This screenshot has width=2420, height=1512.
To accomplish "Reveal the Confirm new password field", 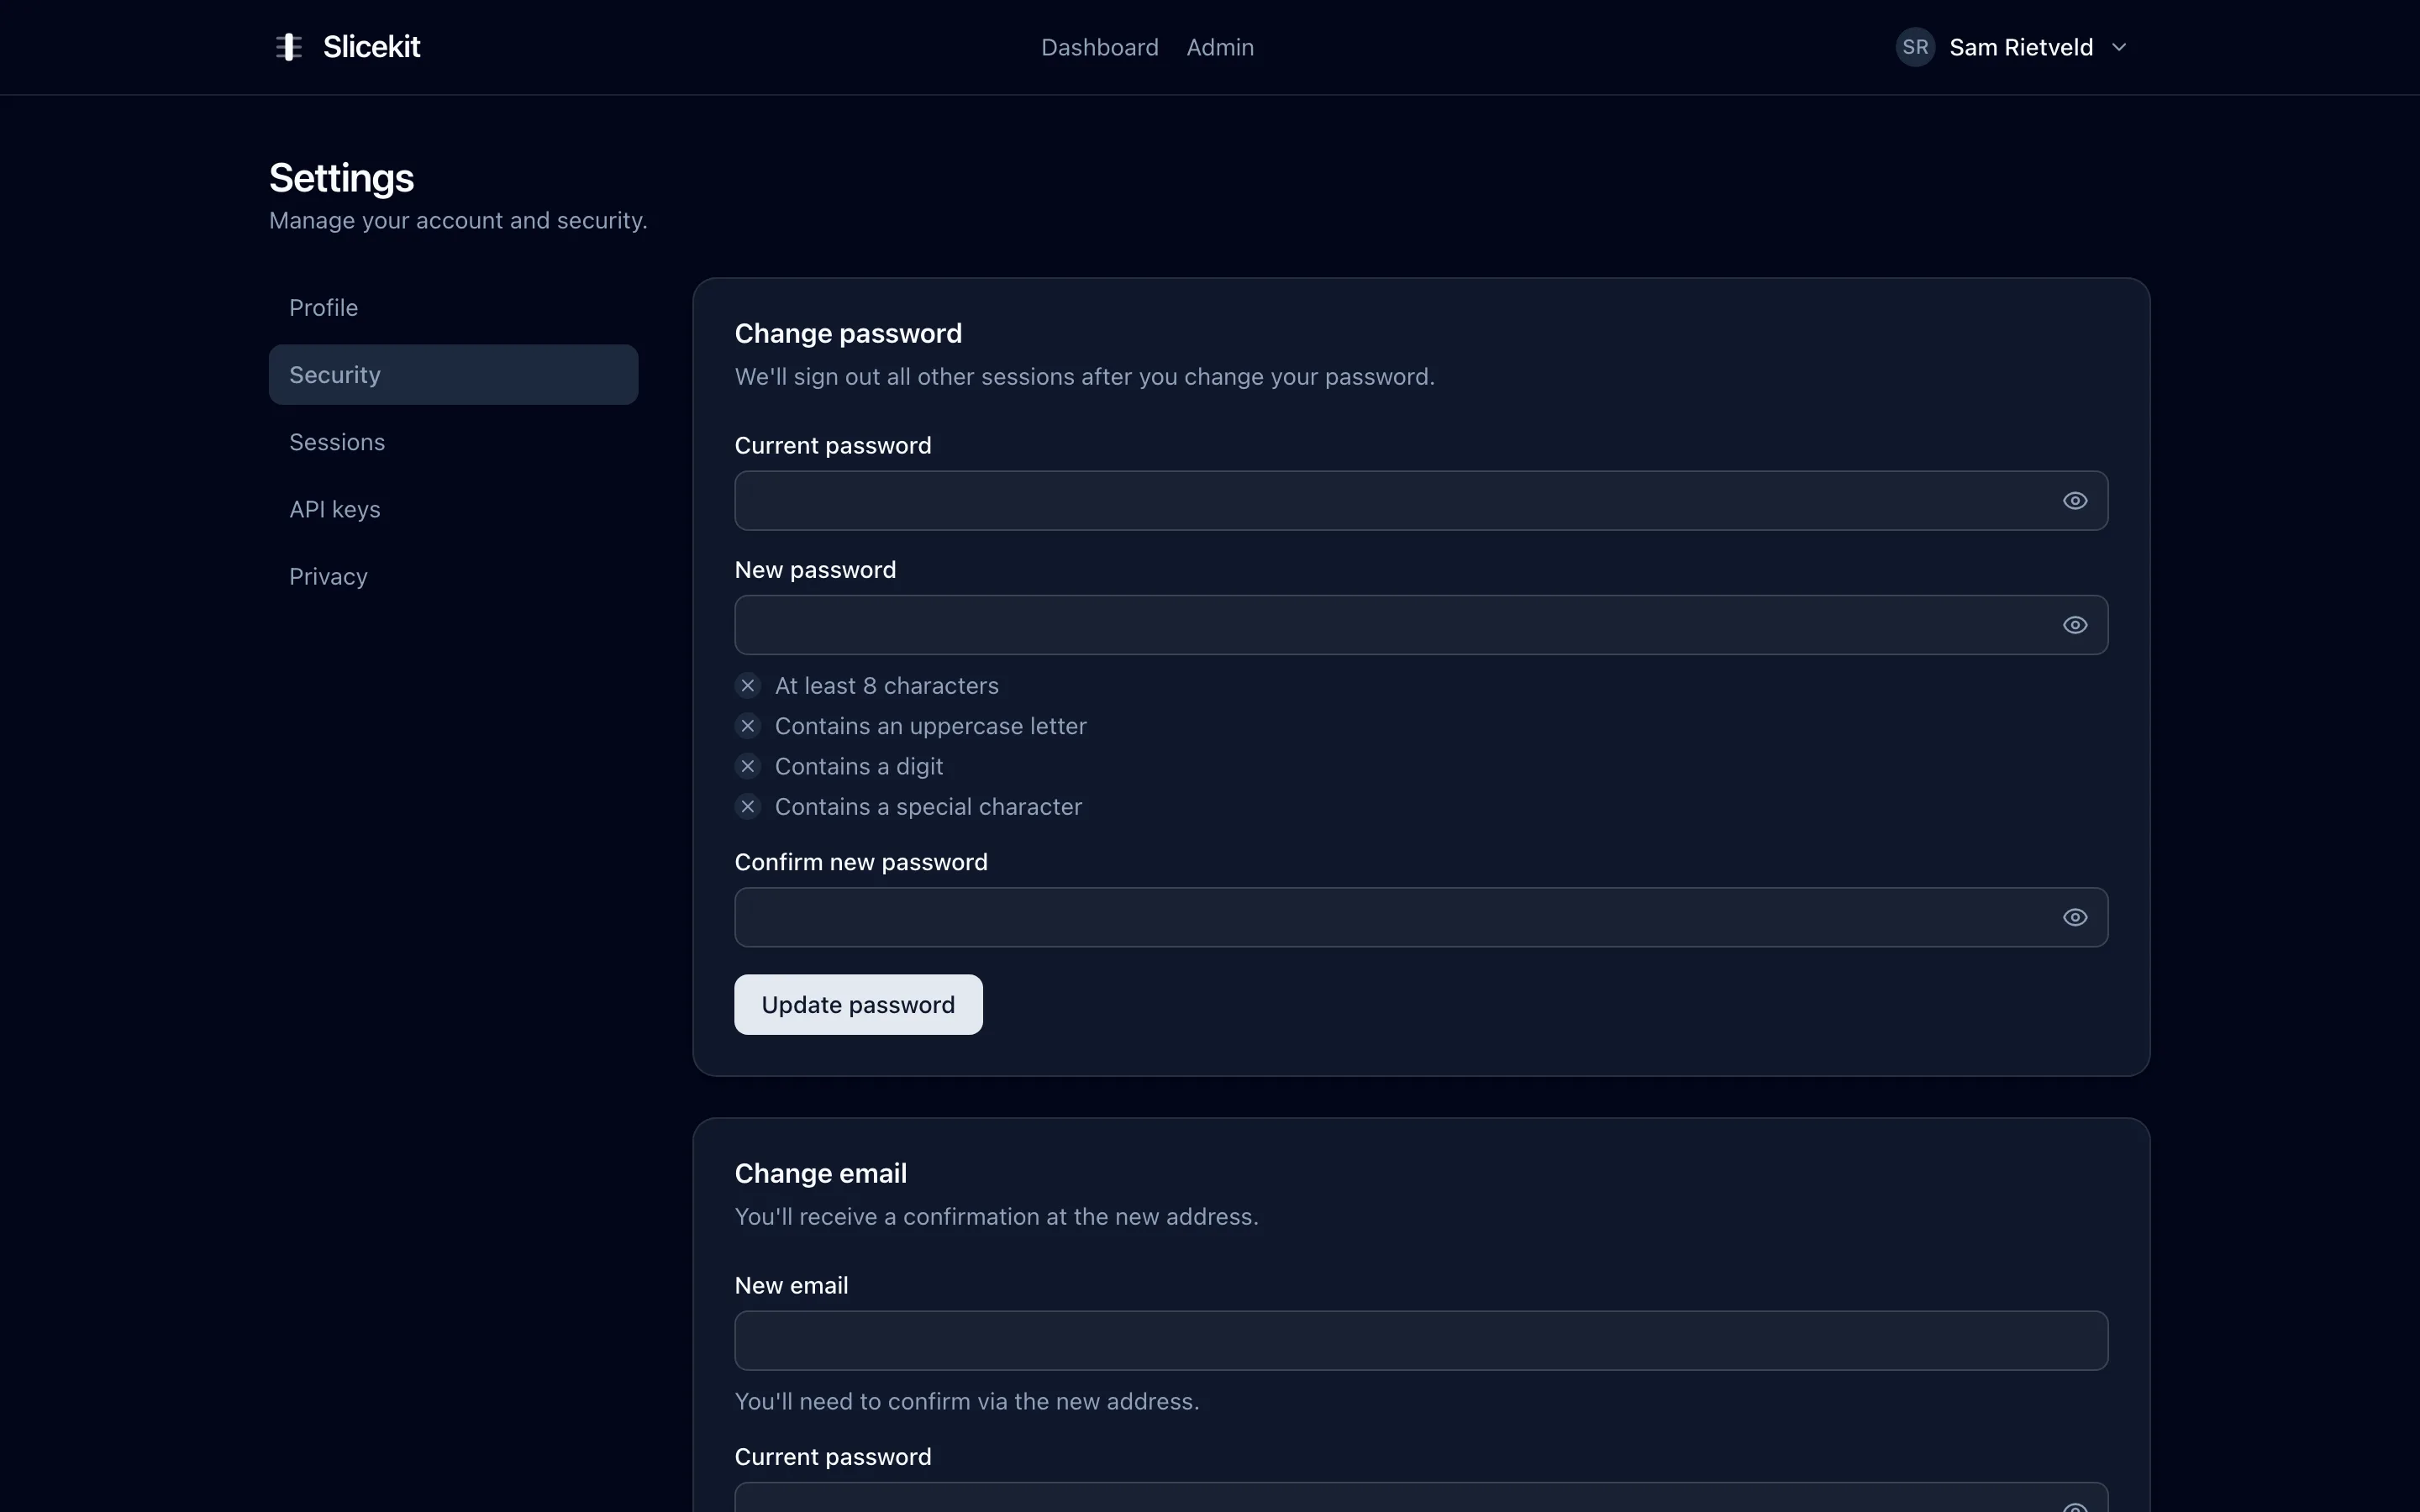I will click(x=2075, y=917).
